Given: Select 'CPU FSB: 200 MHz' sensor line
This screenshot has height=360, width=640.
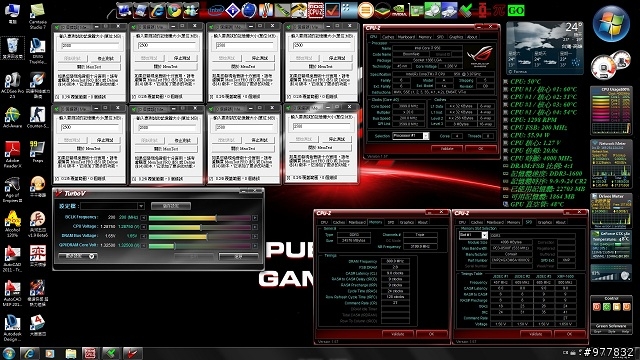Looking at the screenshot, I should point(538,127).
